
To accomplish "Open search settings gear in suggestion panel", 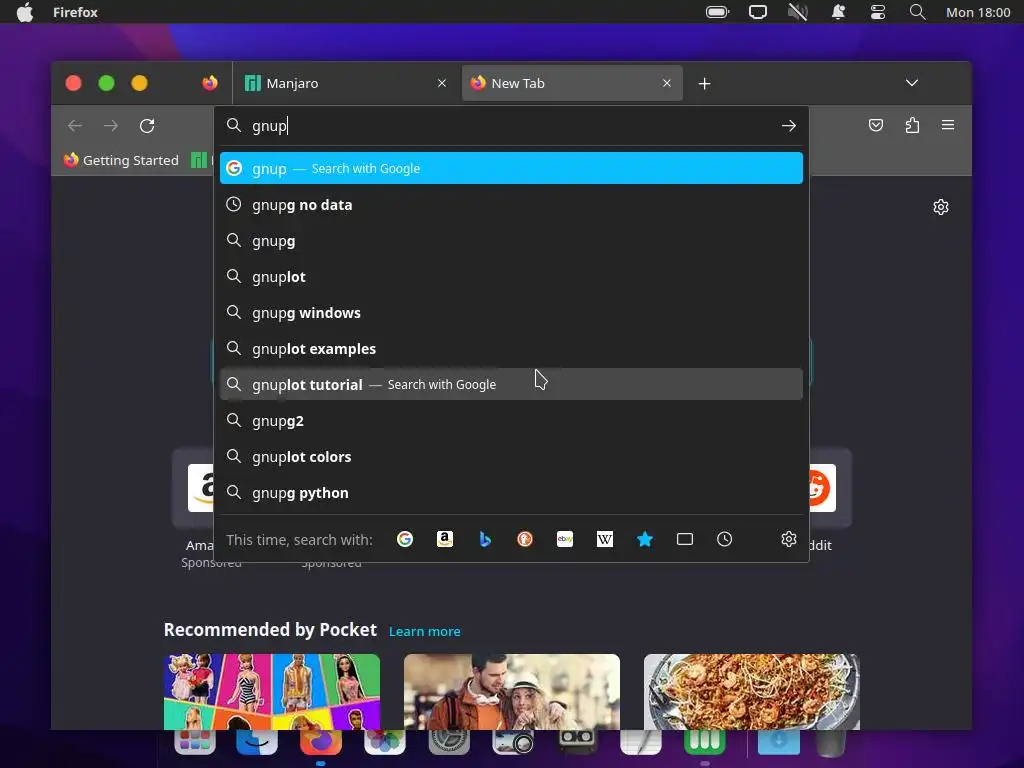I will (789, 539).
